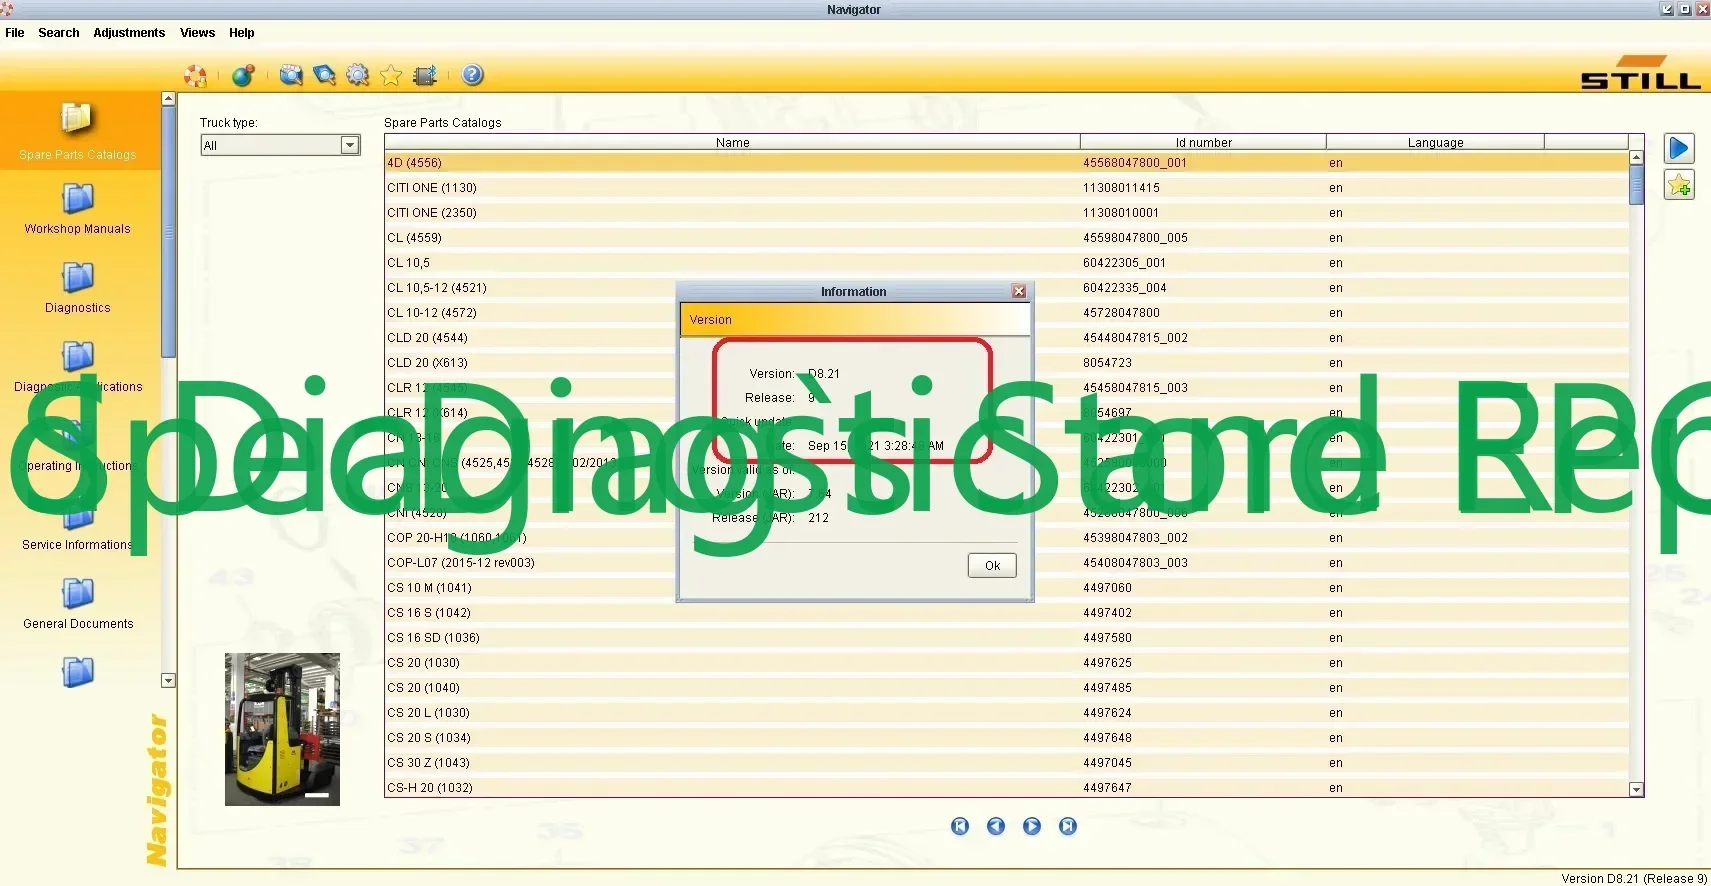Viewport: 1711px width, 886px height.
Task: Add to favorites with star plus icon
Action: 1679,185
